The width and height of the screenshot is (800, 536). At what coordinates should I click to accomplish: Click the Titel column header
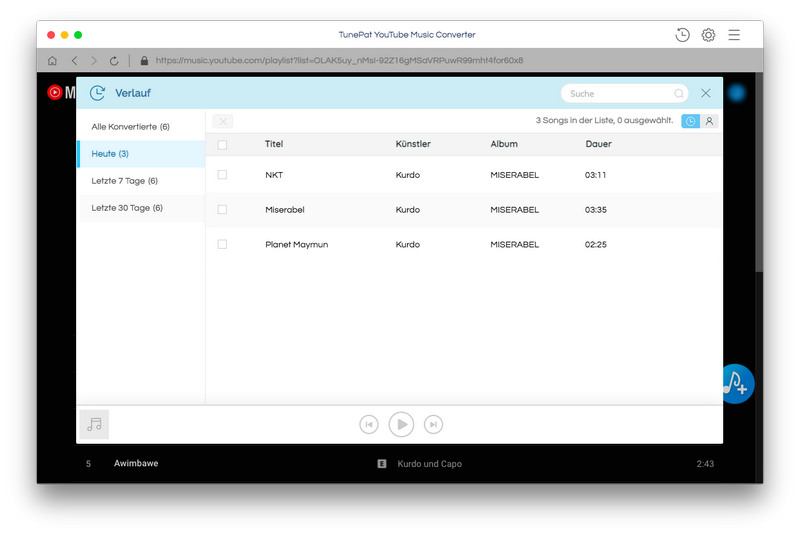[x=274, y=144]
